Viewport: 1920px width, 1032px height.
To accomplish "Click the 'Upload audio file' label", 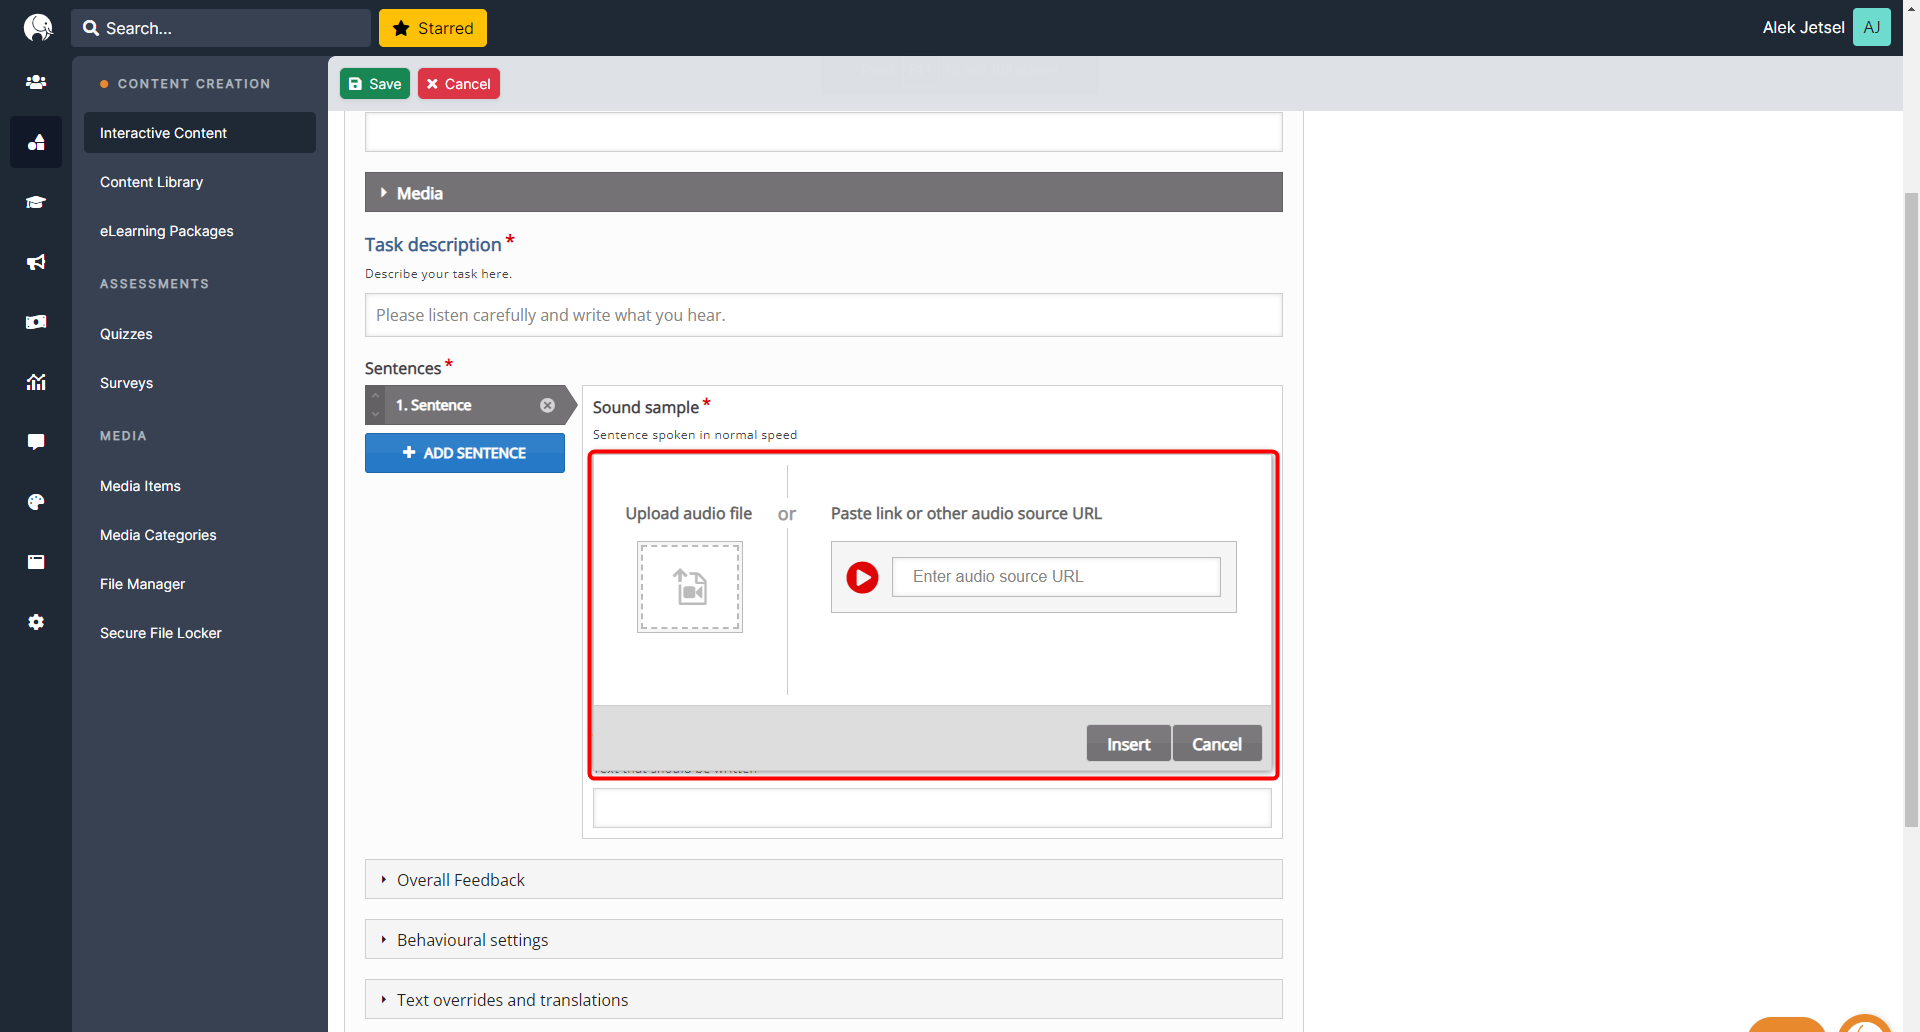I will (x=689, y=513).
